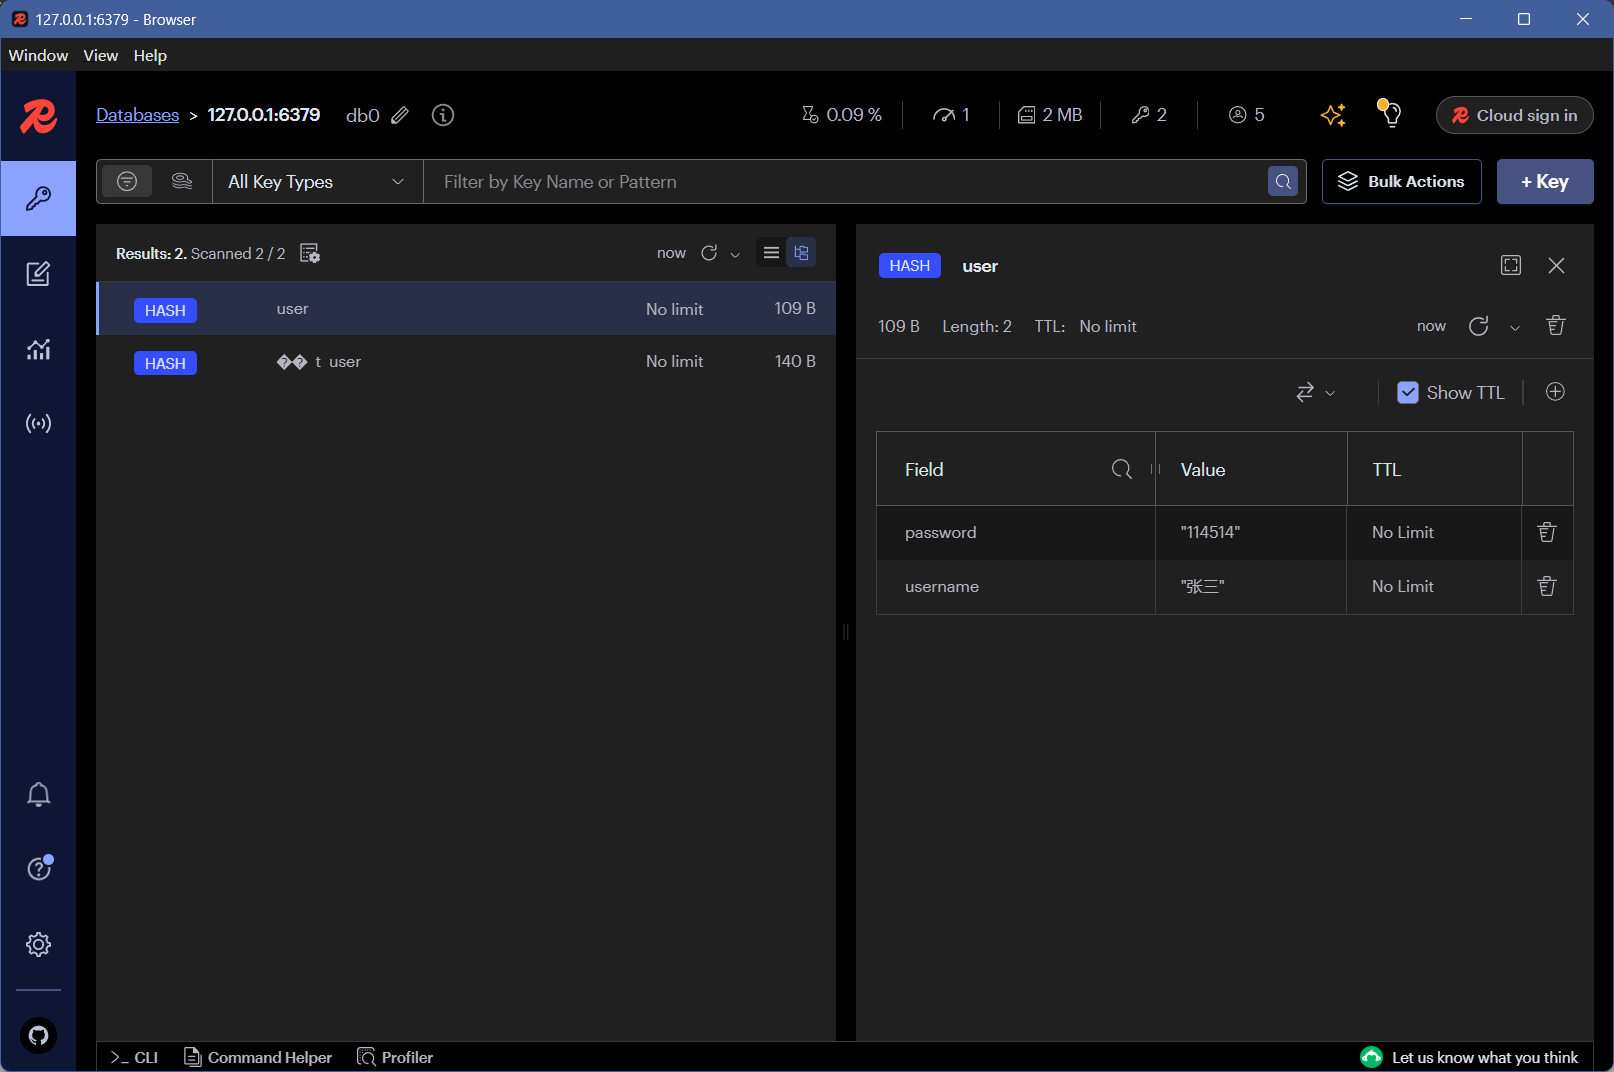The height and width of the screenshot is (1072, 1614).
Task: Close the user key details panel
Action: (1556, 265)
